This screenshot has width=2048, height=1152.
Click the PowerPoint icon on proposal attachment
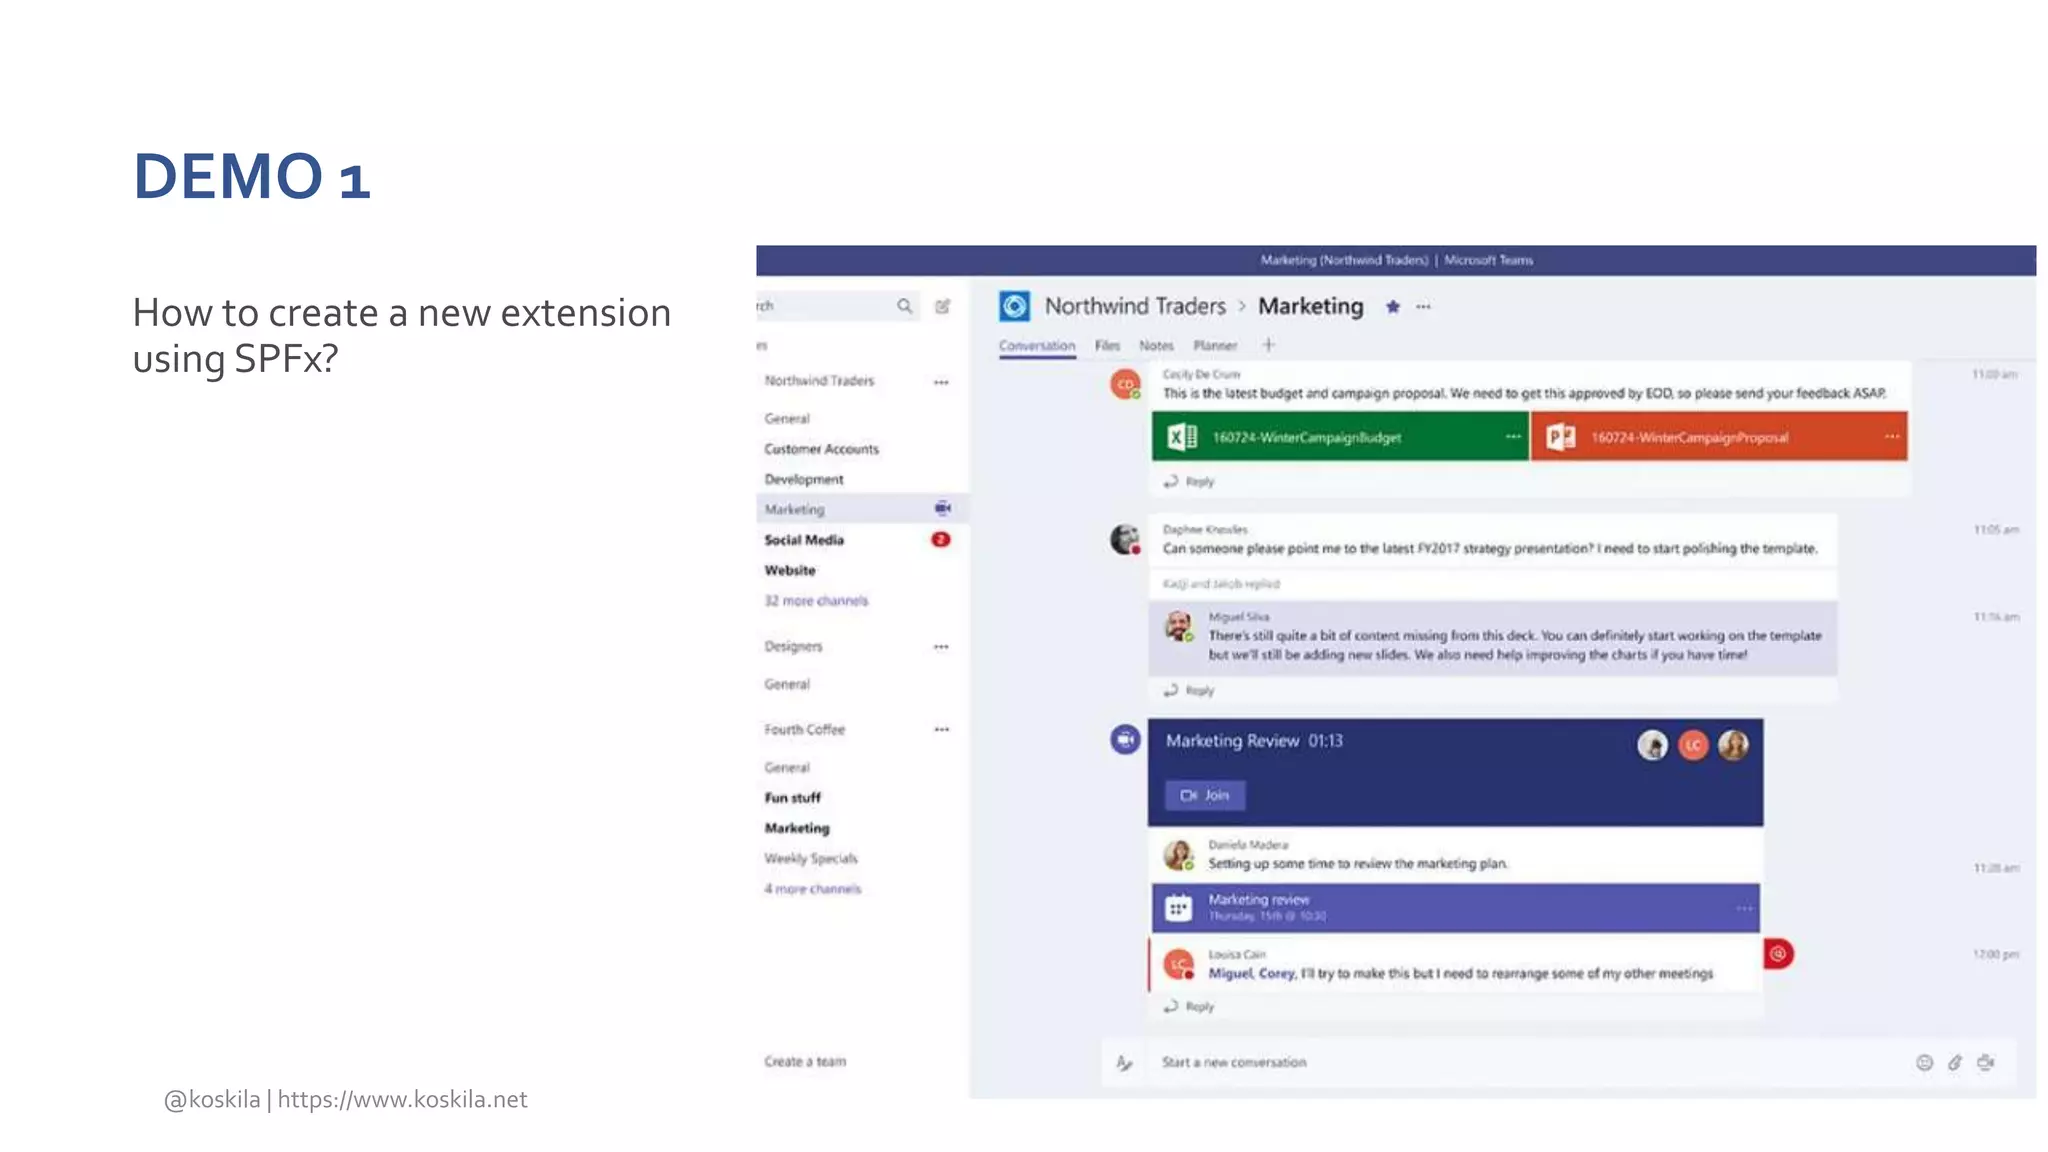(1560, 437)
